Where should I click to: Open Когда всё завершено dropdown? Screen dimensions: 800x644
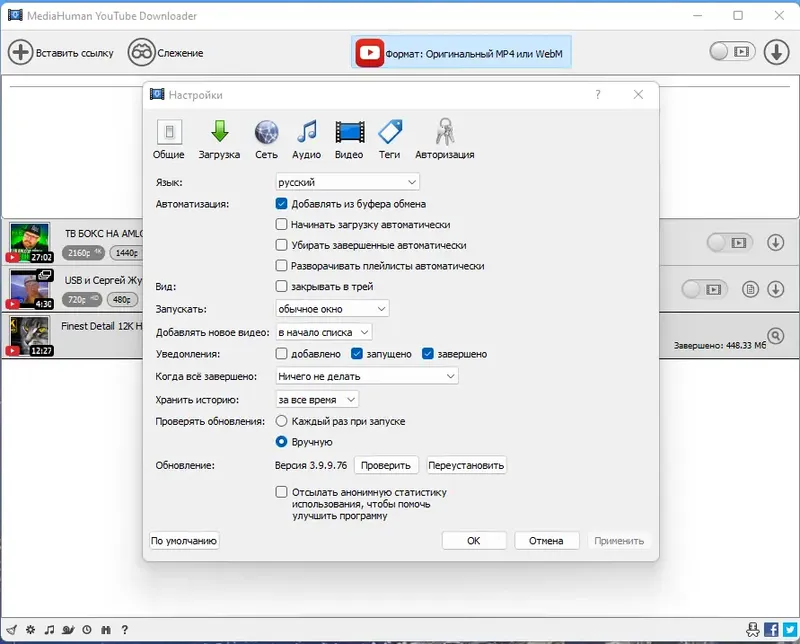point(367,376)
